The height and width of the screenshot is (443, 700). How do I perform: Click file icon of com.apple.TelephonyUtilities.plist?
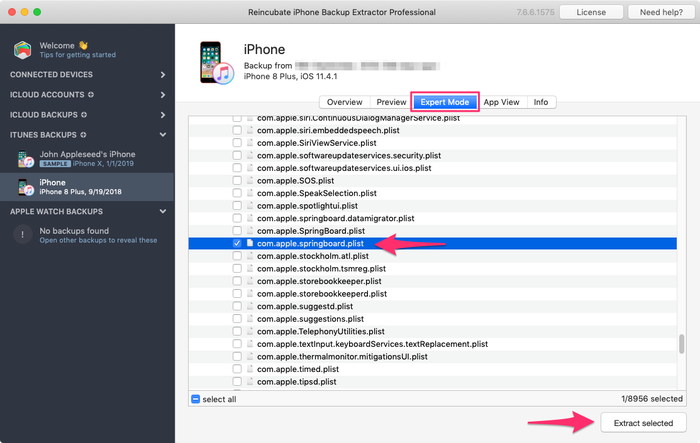pos(250,331)
